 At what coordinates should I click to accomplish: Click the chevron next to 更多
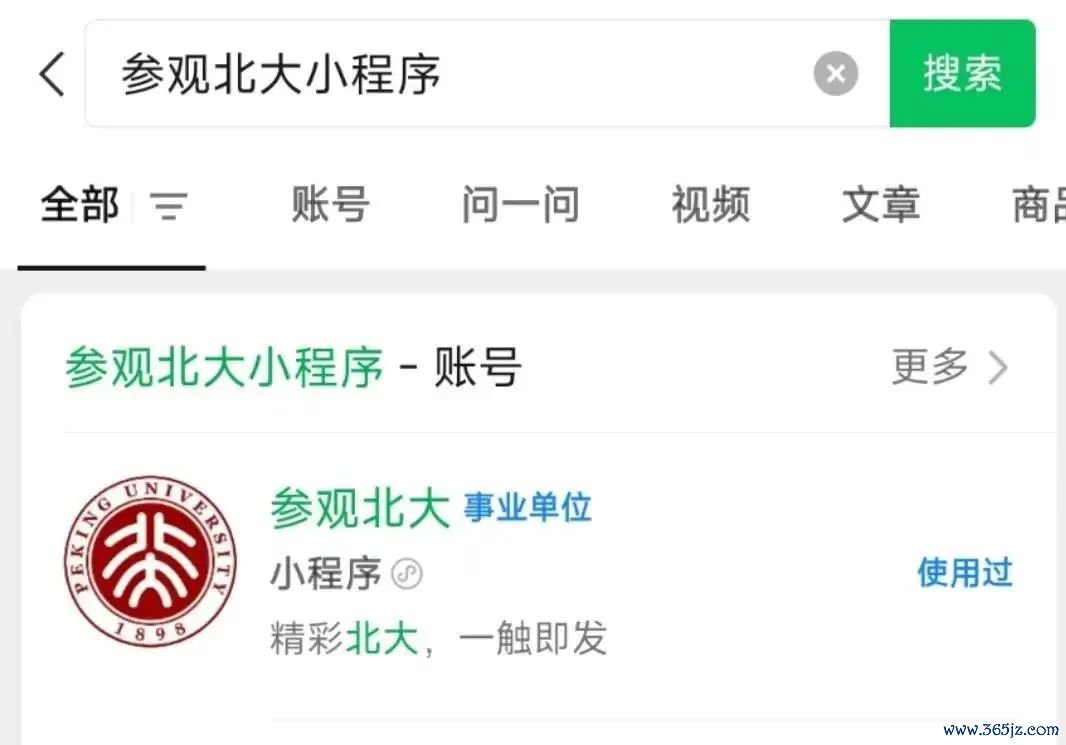(997, 368)
